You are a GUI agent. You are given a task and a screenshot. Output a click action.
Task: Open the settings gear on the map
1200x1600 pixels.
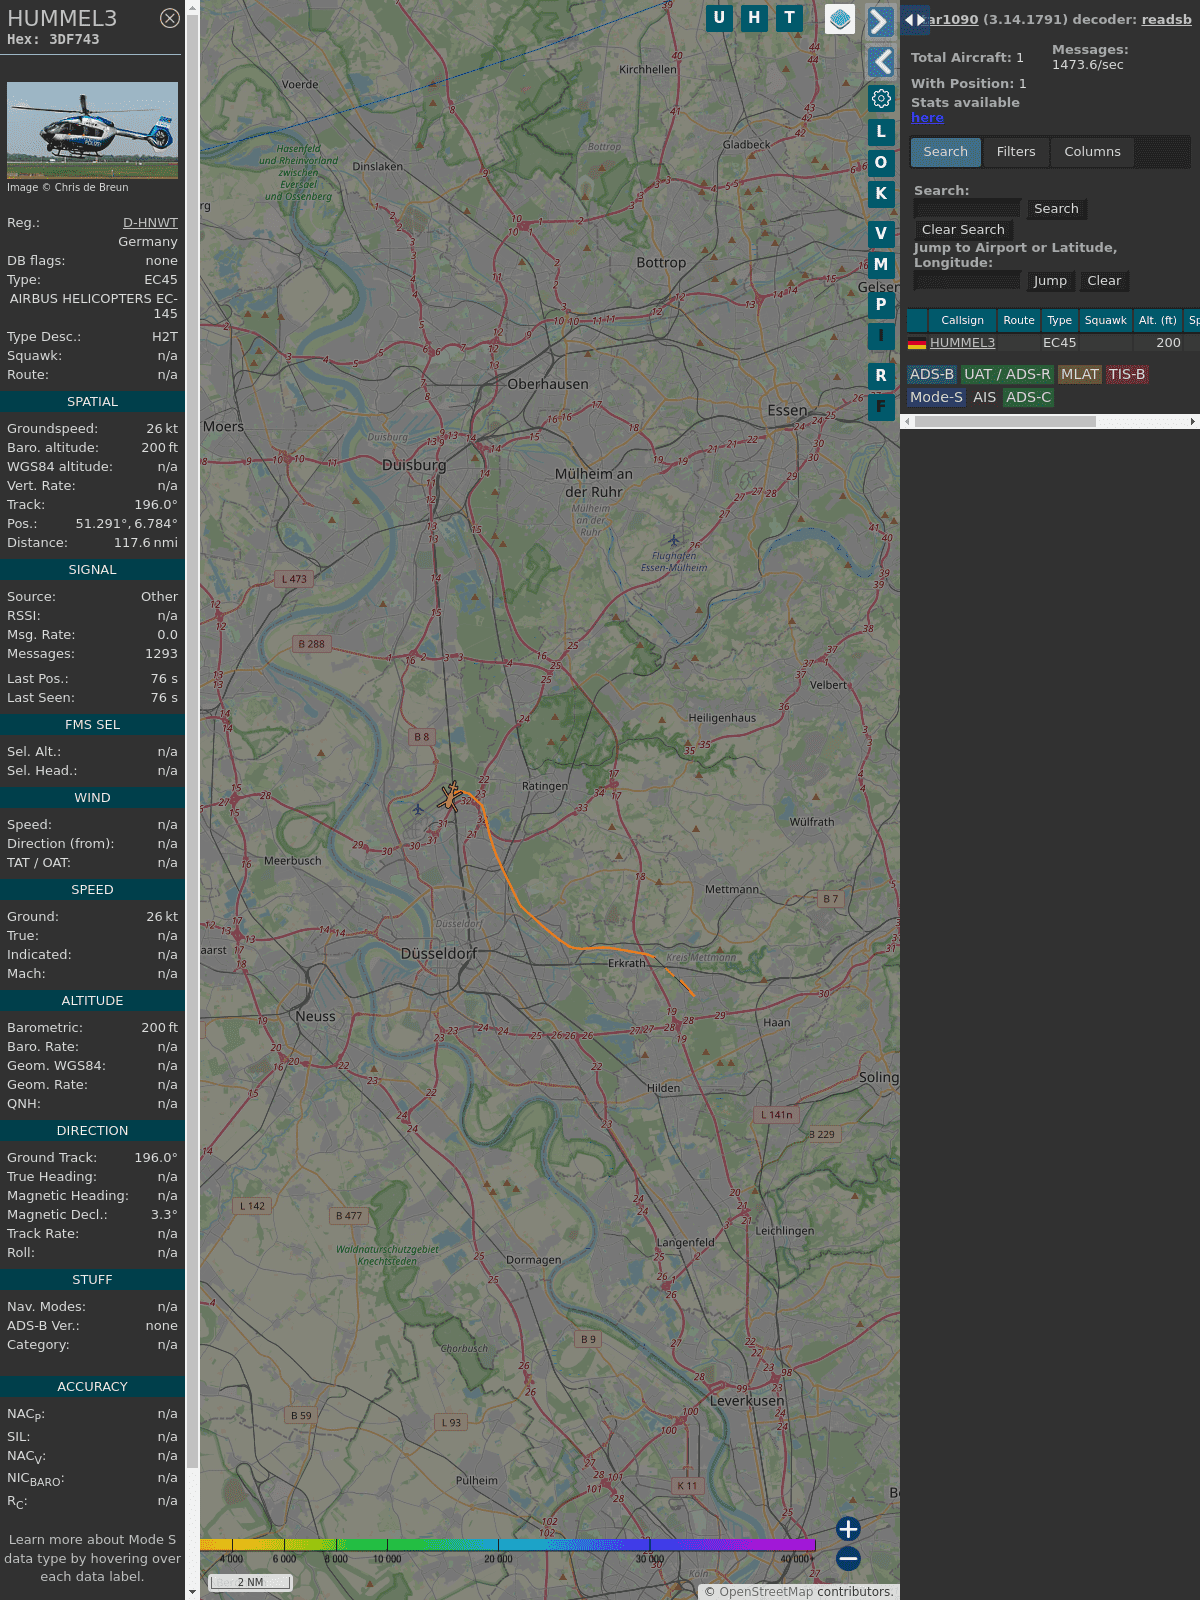coord(881,98)
